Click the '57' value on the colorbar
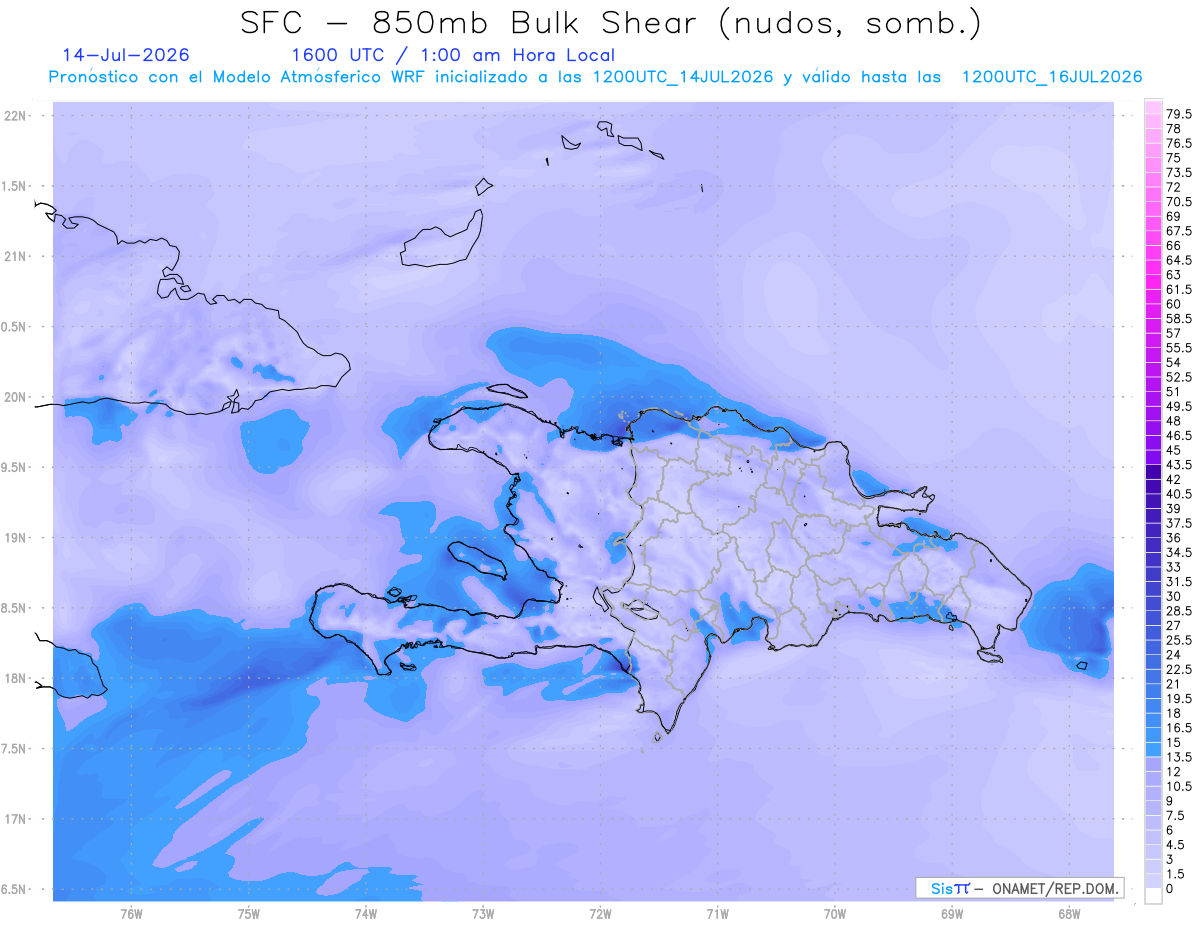Image resolution: width=1200 pixels, height=927 pixels. tap(1174, 333)
